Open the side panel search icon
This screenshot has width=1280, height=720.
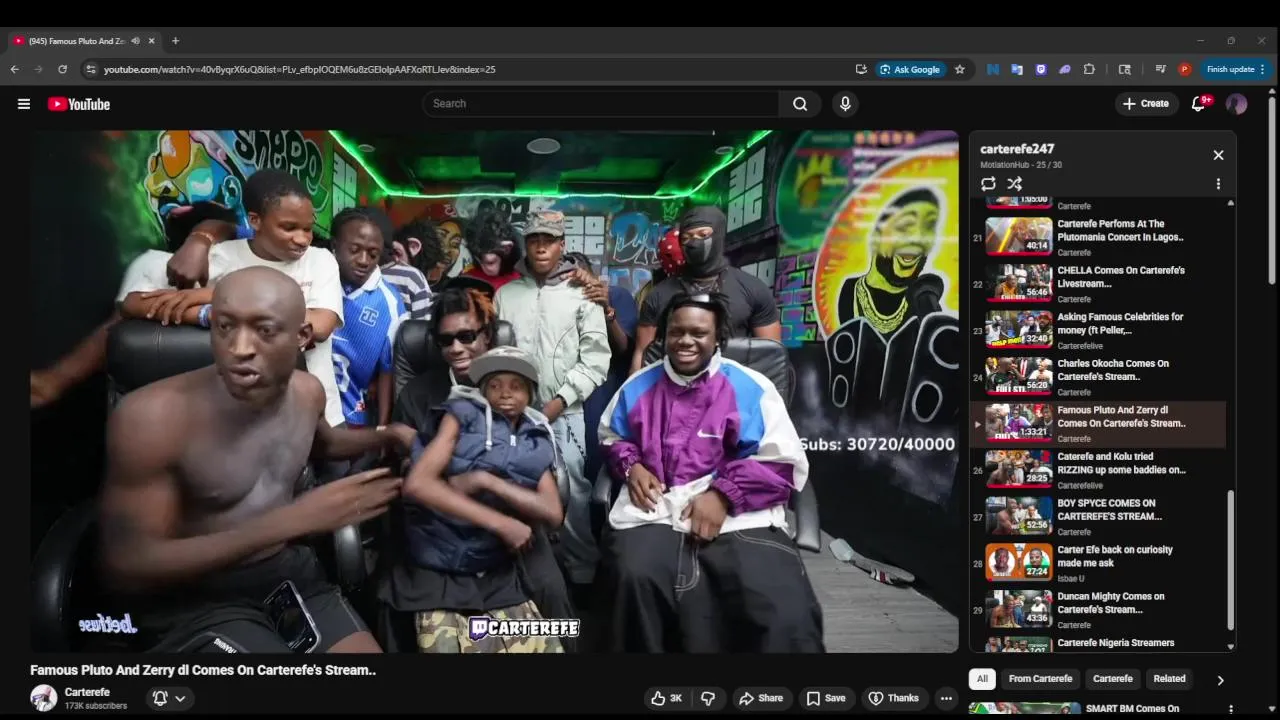1125,69
